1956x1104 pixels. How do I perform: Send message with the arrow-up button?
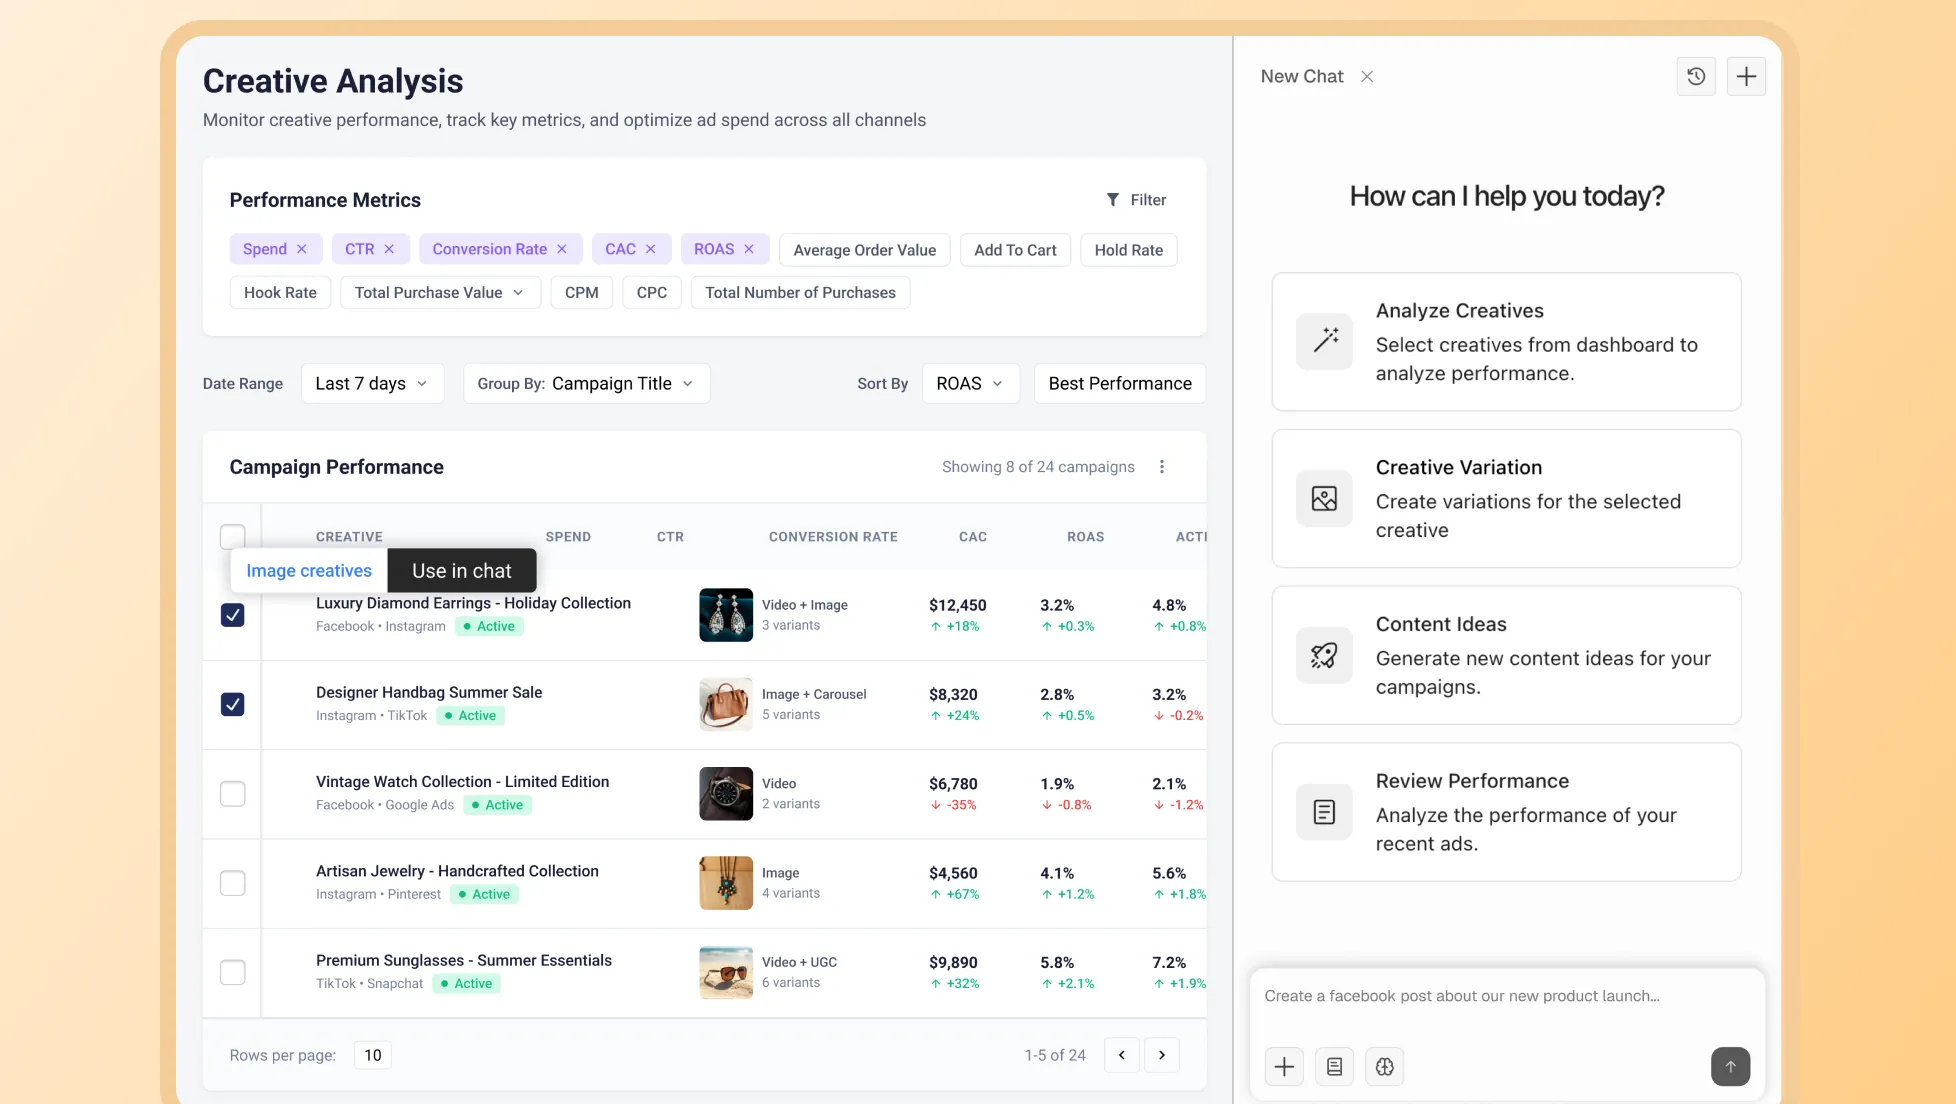1730,1066
